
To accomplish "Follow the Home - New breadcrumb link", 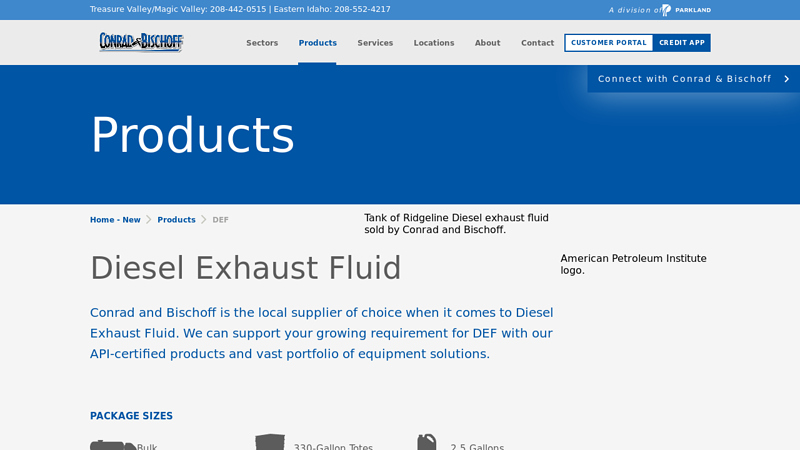I will (x=115, y=220).
